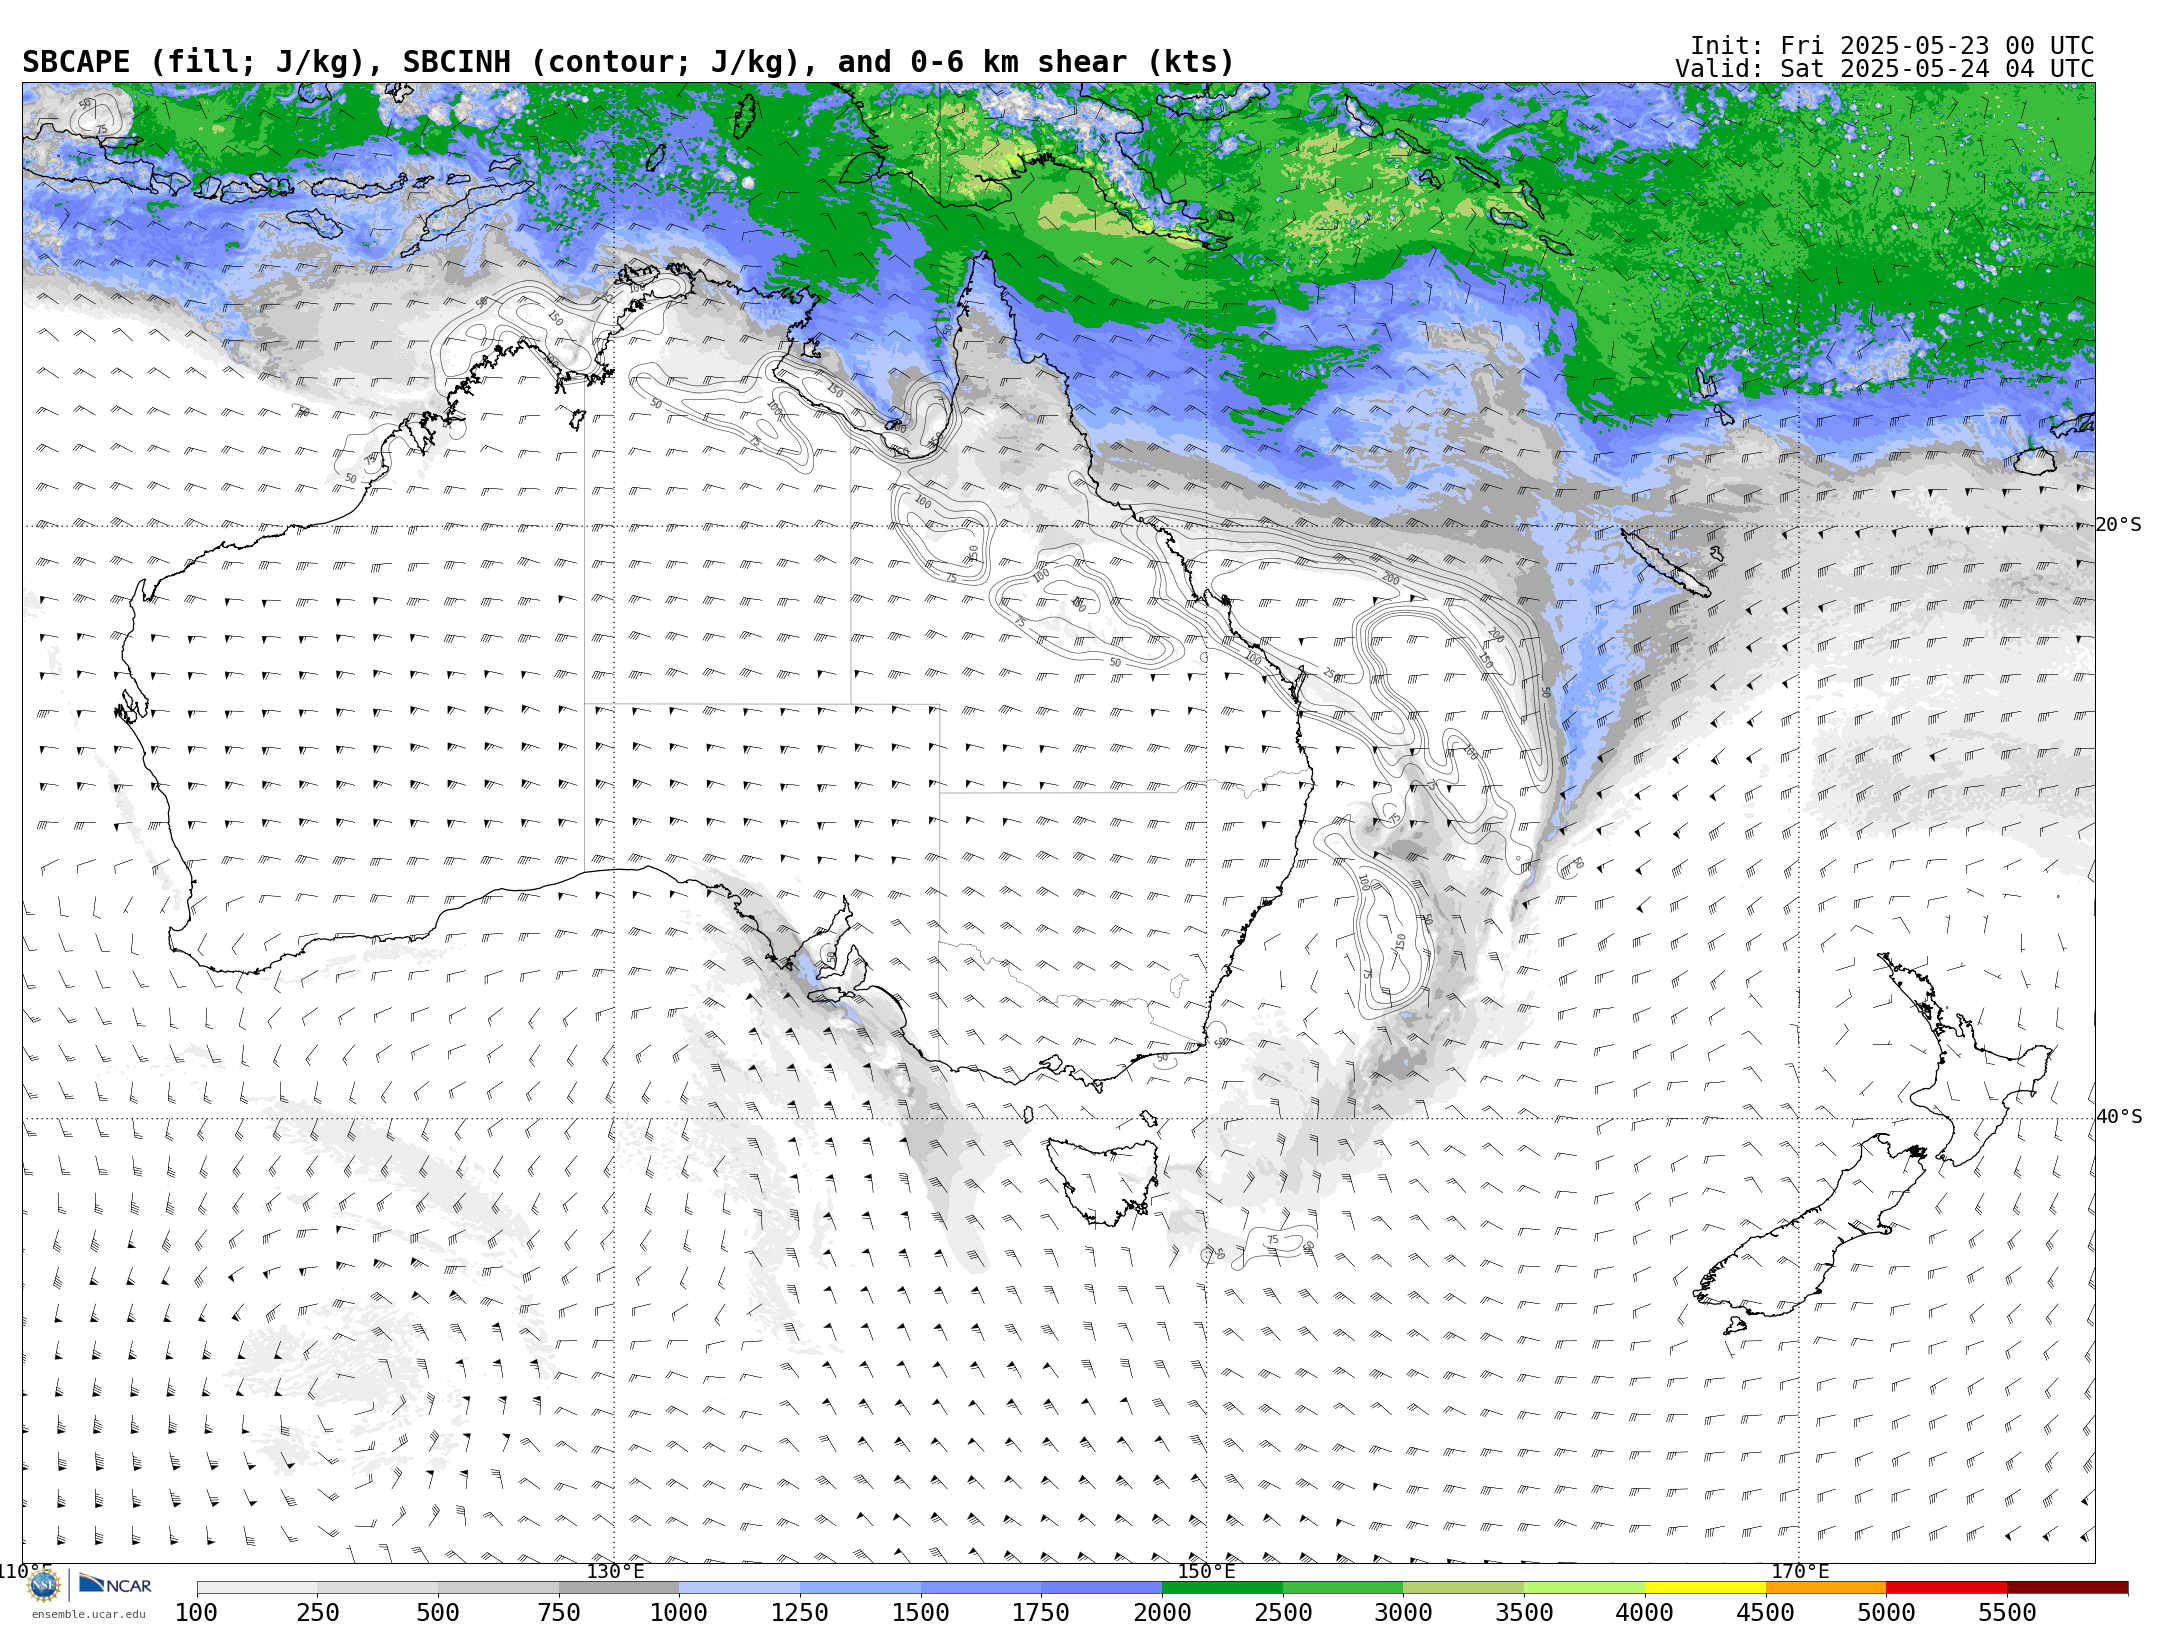
Task: Click the 150°E longitude label
Action: [1206, 1571]
